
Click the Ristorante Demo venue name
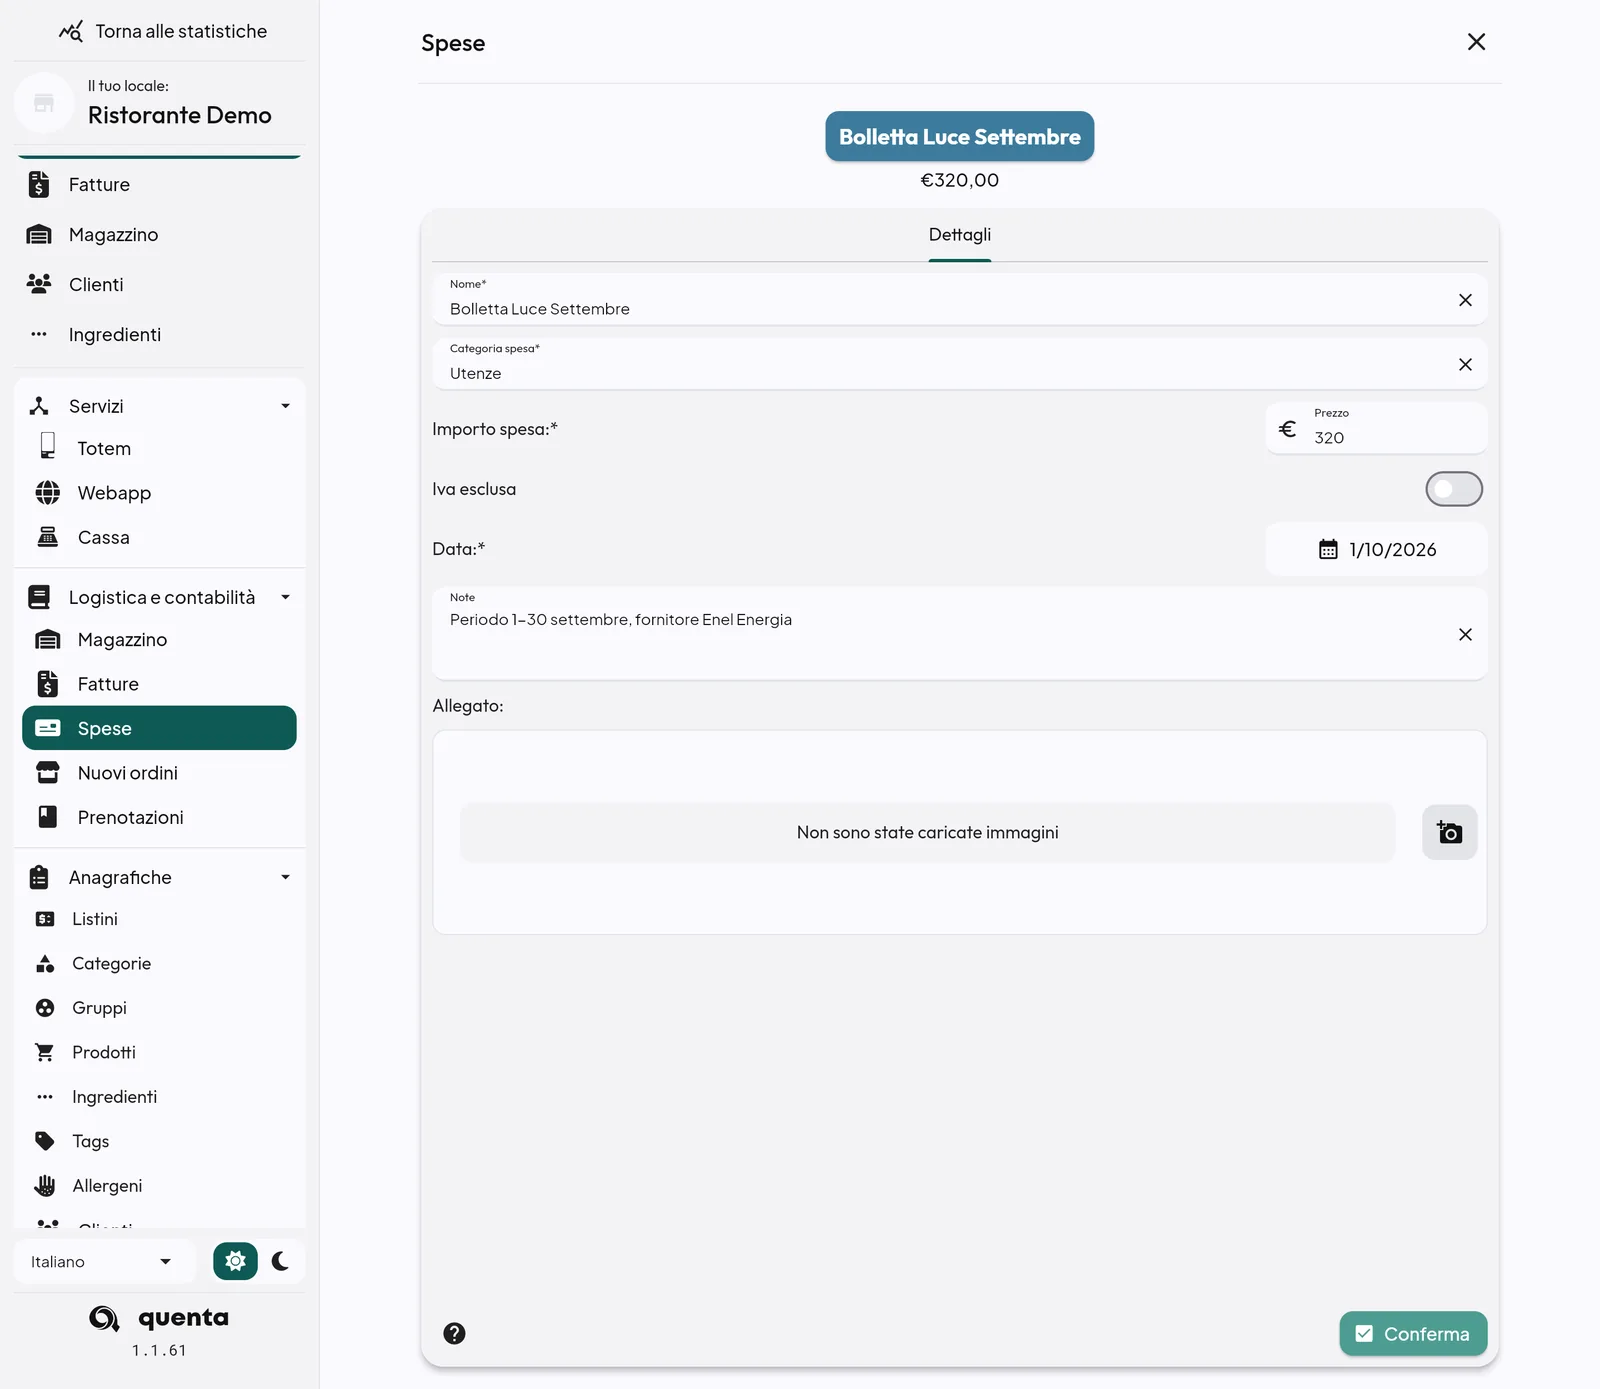pos(180,115)
